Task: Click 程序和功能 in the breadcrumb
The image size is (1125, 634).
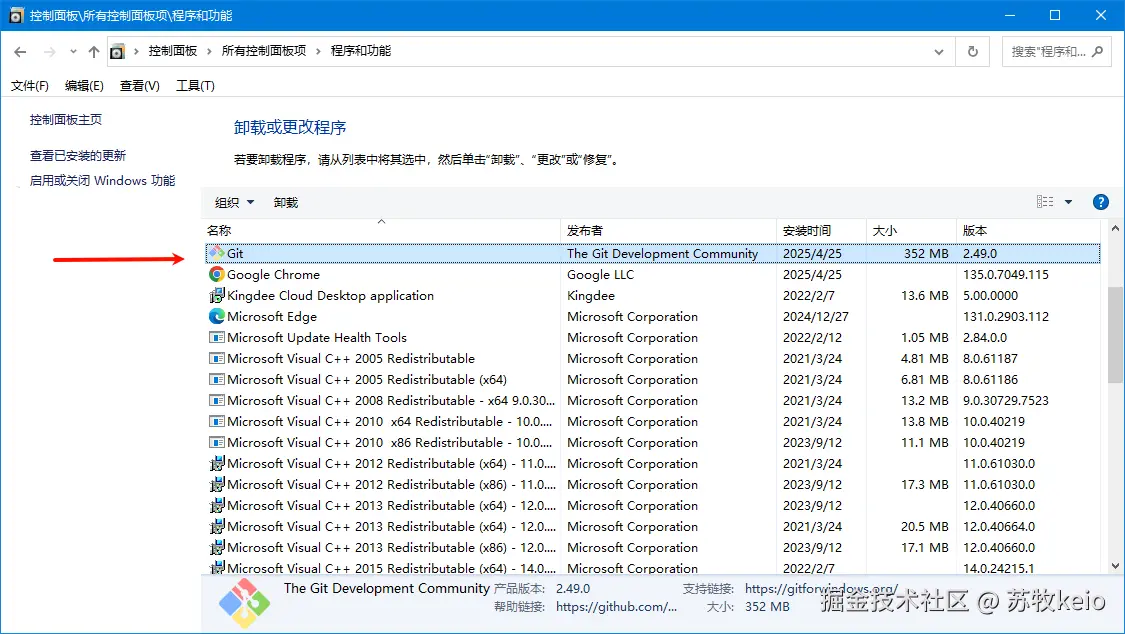Action: [361, 51]
